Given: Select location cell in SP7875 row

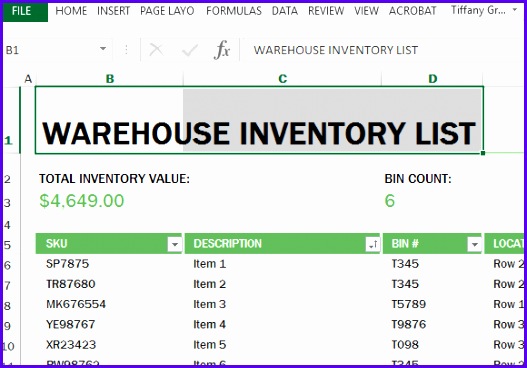Looking at the screenshot, I should click(508, 264).
